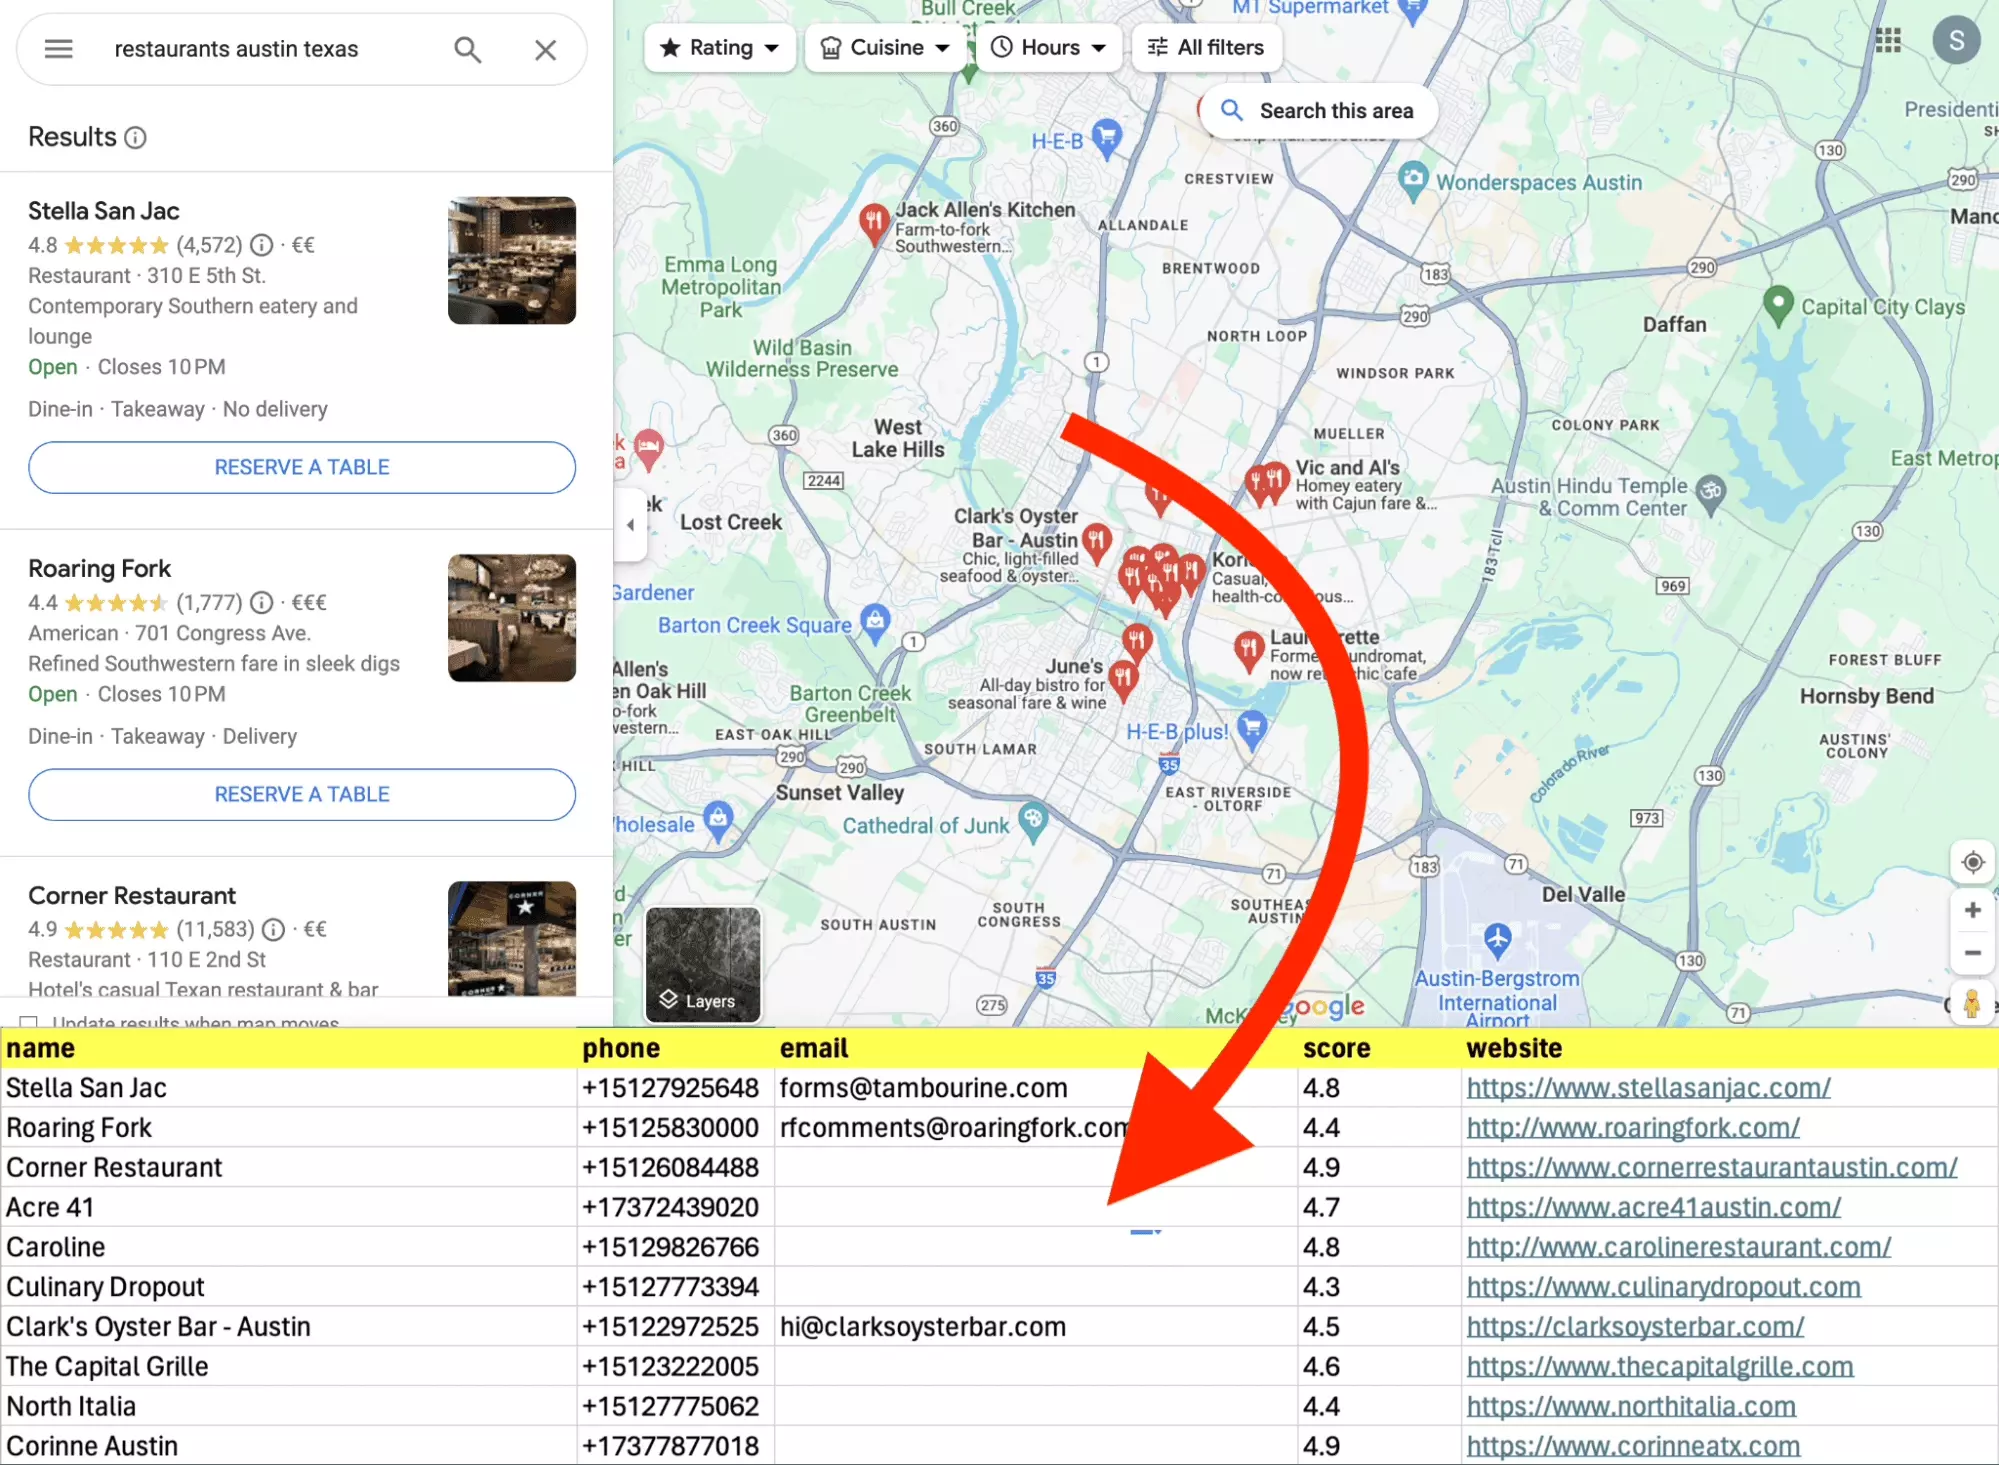The width and height of the screenshot is (1999, 1465).
Task: Select the Pegman street view icon
Action: click(x=1971, y=1000)
